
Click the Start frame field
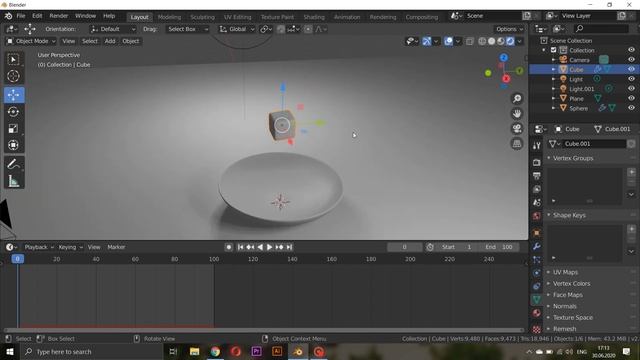coord(457,247)
